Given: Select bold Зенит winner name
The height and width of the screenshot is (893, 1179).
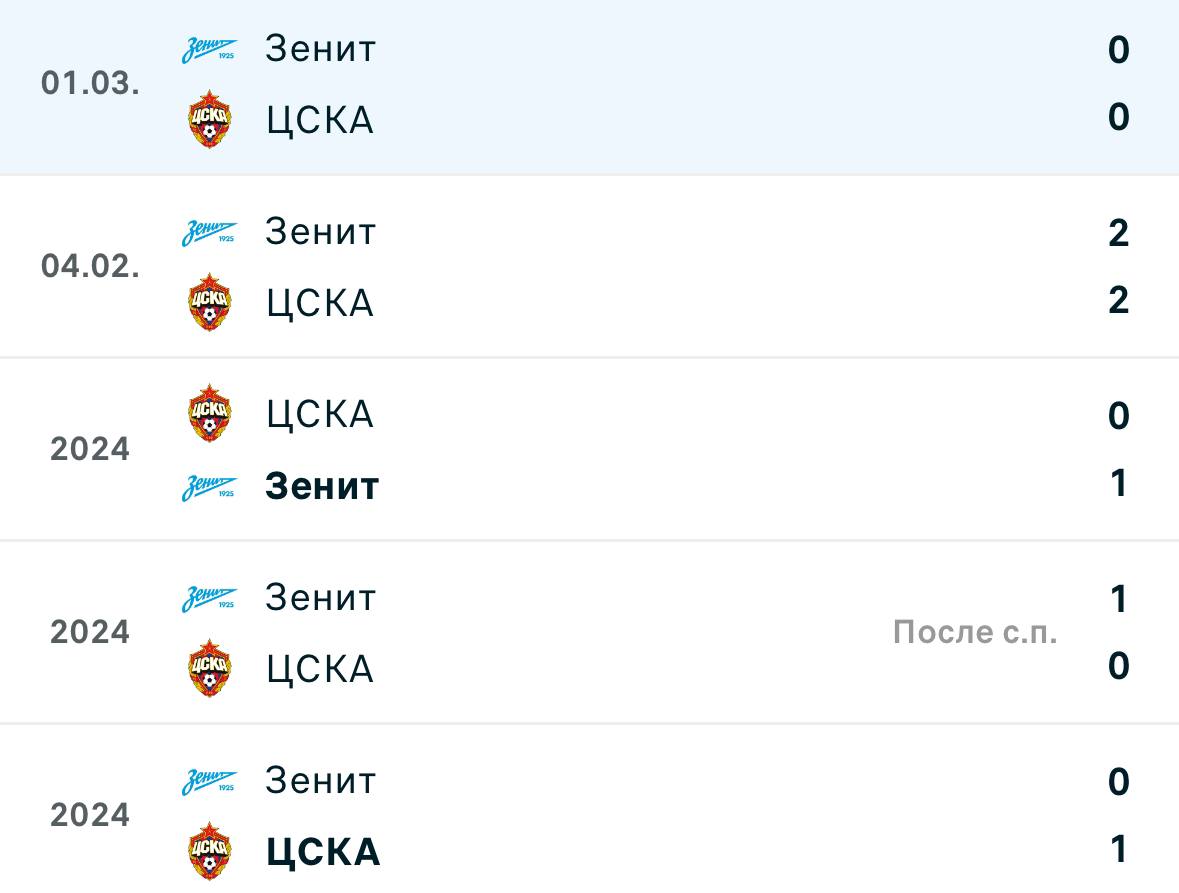Looking at the screenshot, I should point(322,486).
